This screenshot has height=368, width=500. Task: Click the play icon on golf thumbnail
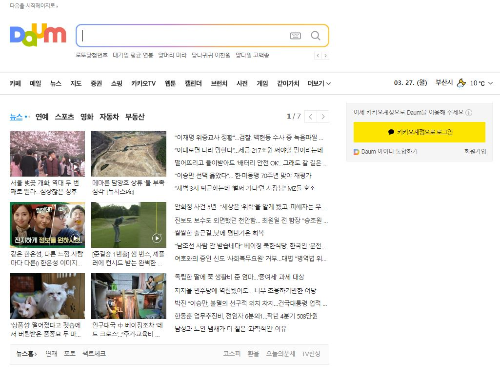[x=157, y=238]
